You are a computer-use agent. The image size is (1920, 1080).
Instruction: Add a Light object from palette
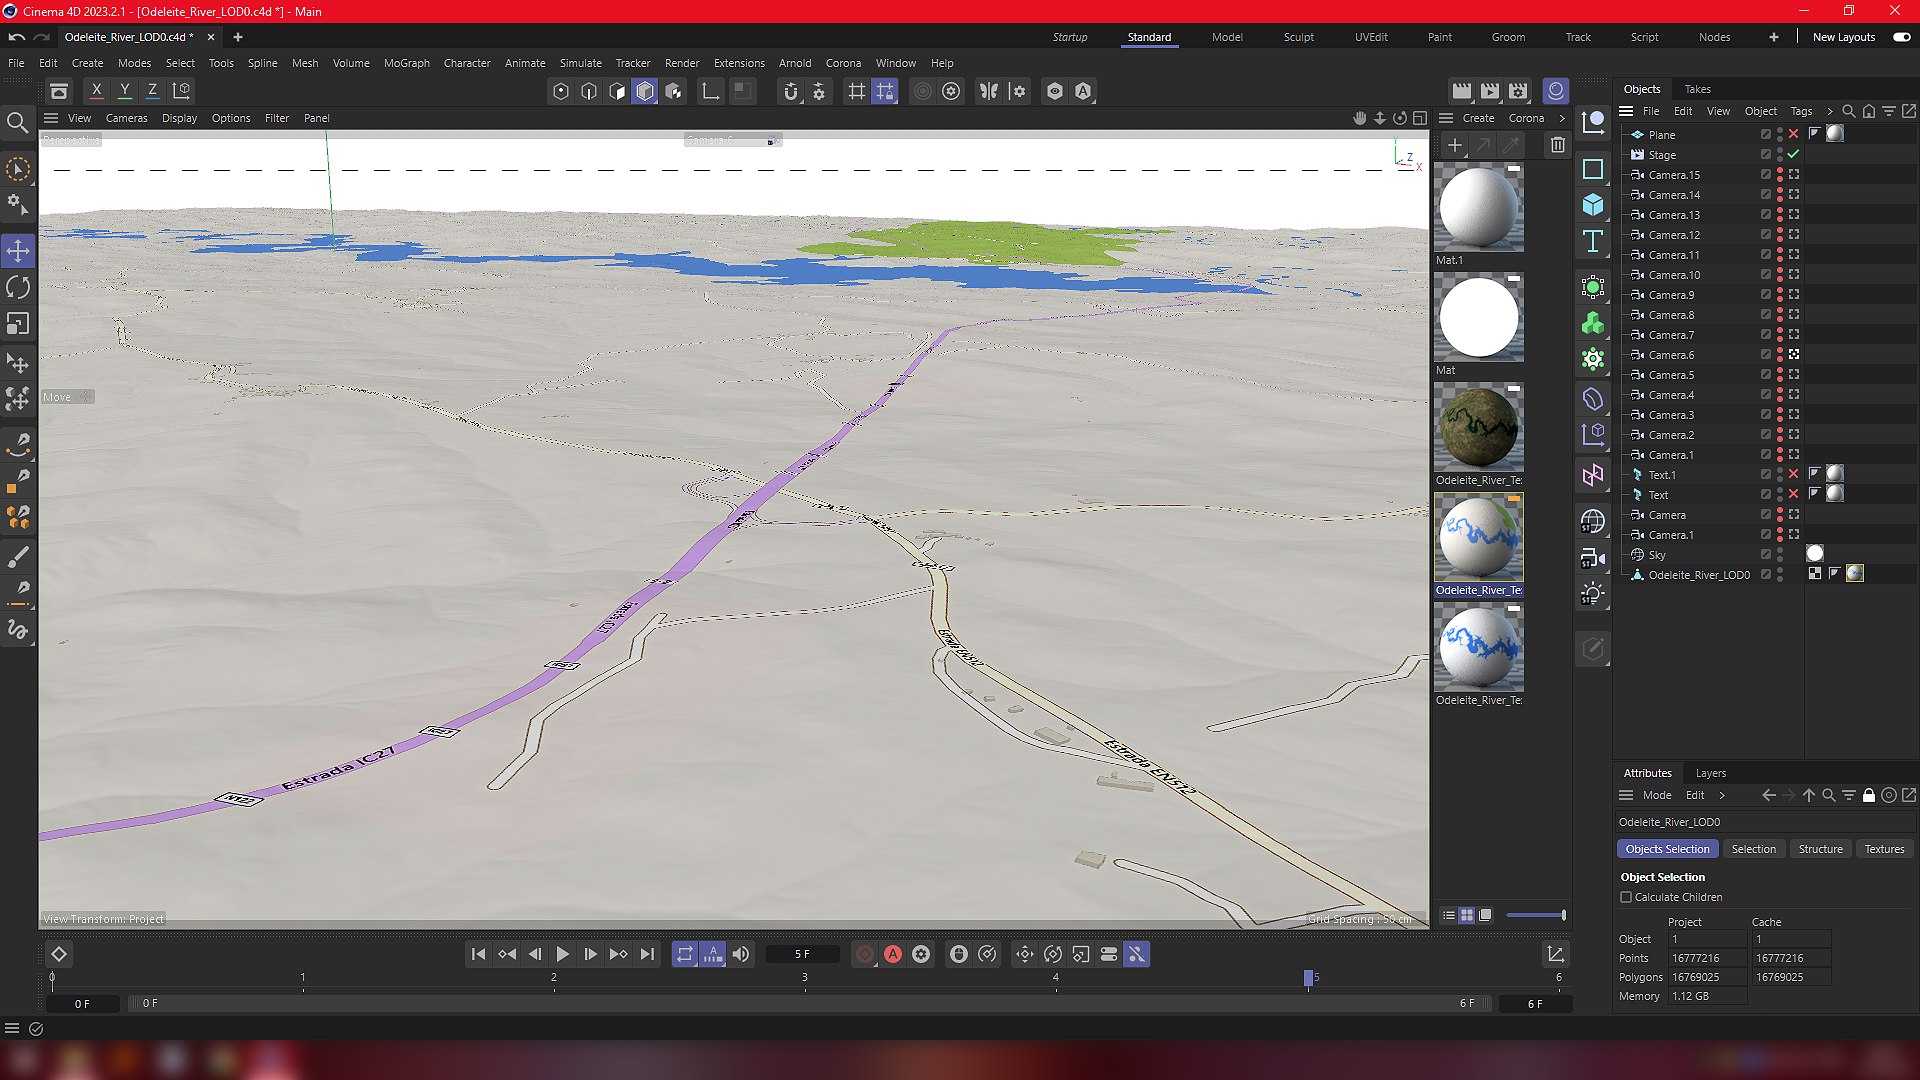click(x=1593, y=594)
